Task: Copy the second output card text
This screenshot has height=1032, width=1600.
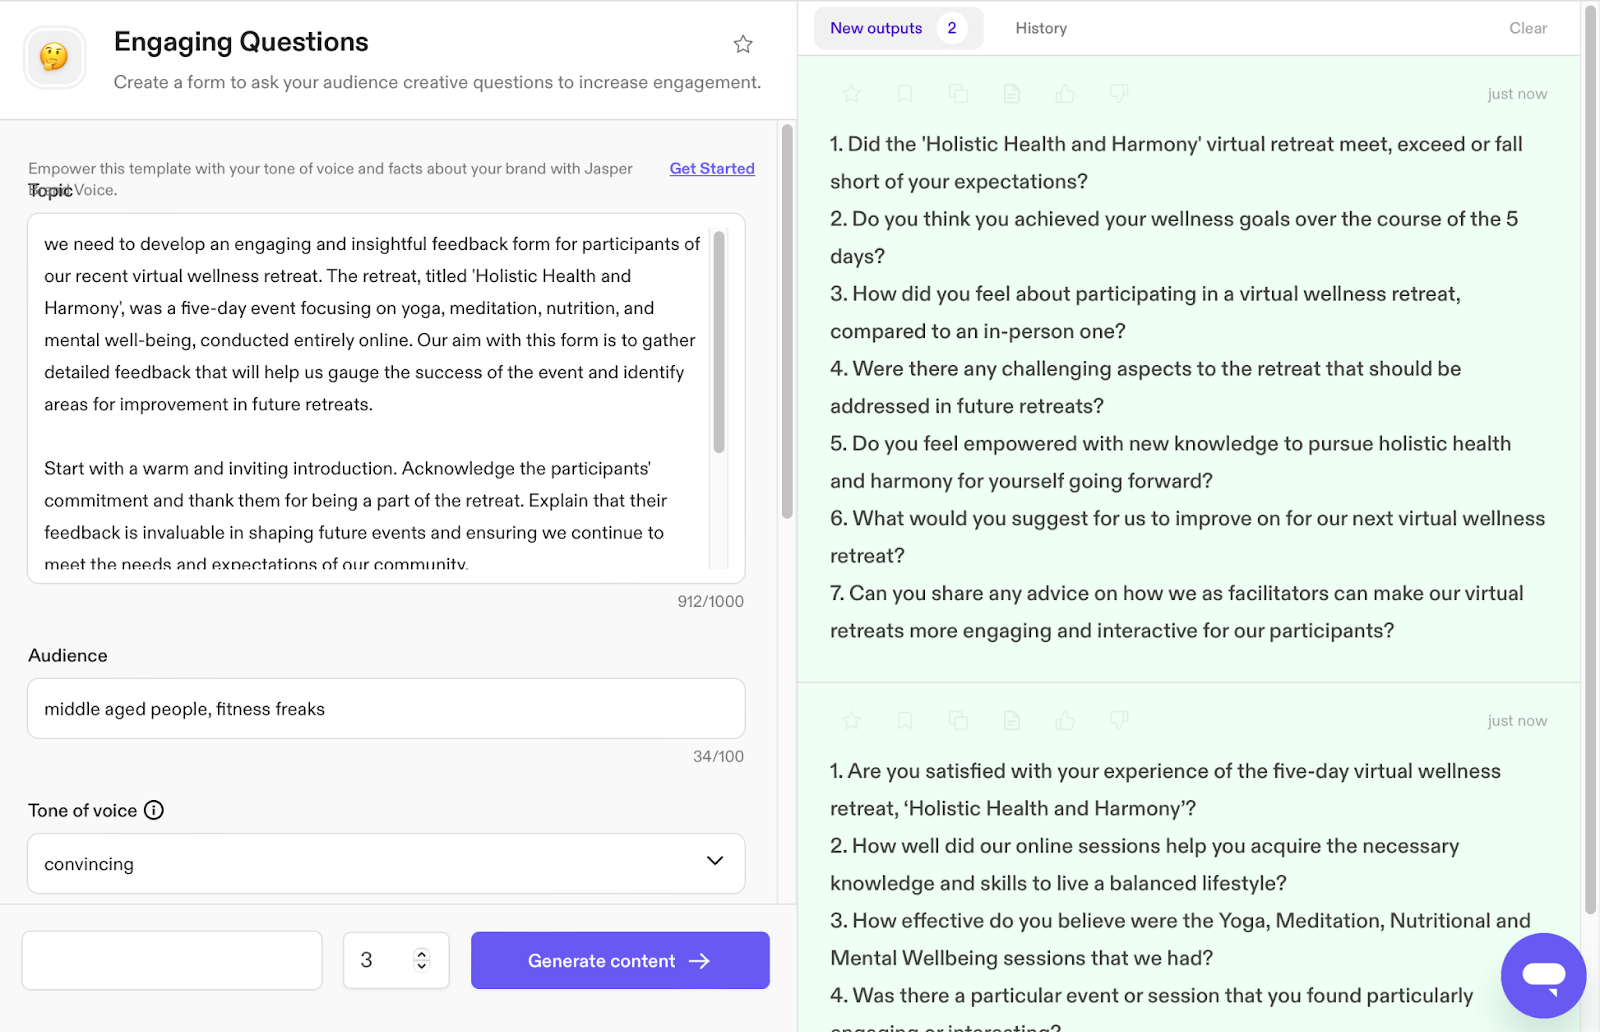Action: pyautogui.click(x=958, y=720)
